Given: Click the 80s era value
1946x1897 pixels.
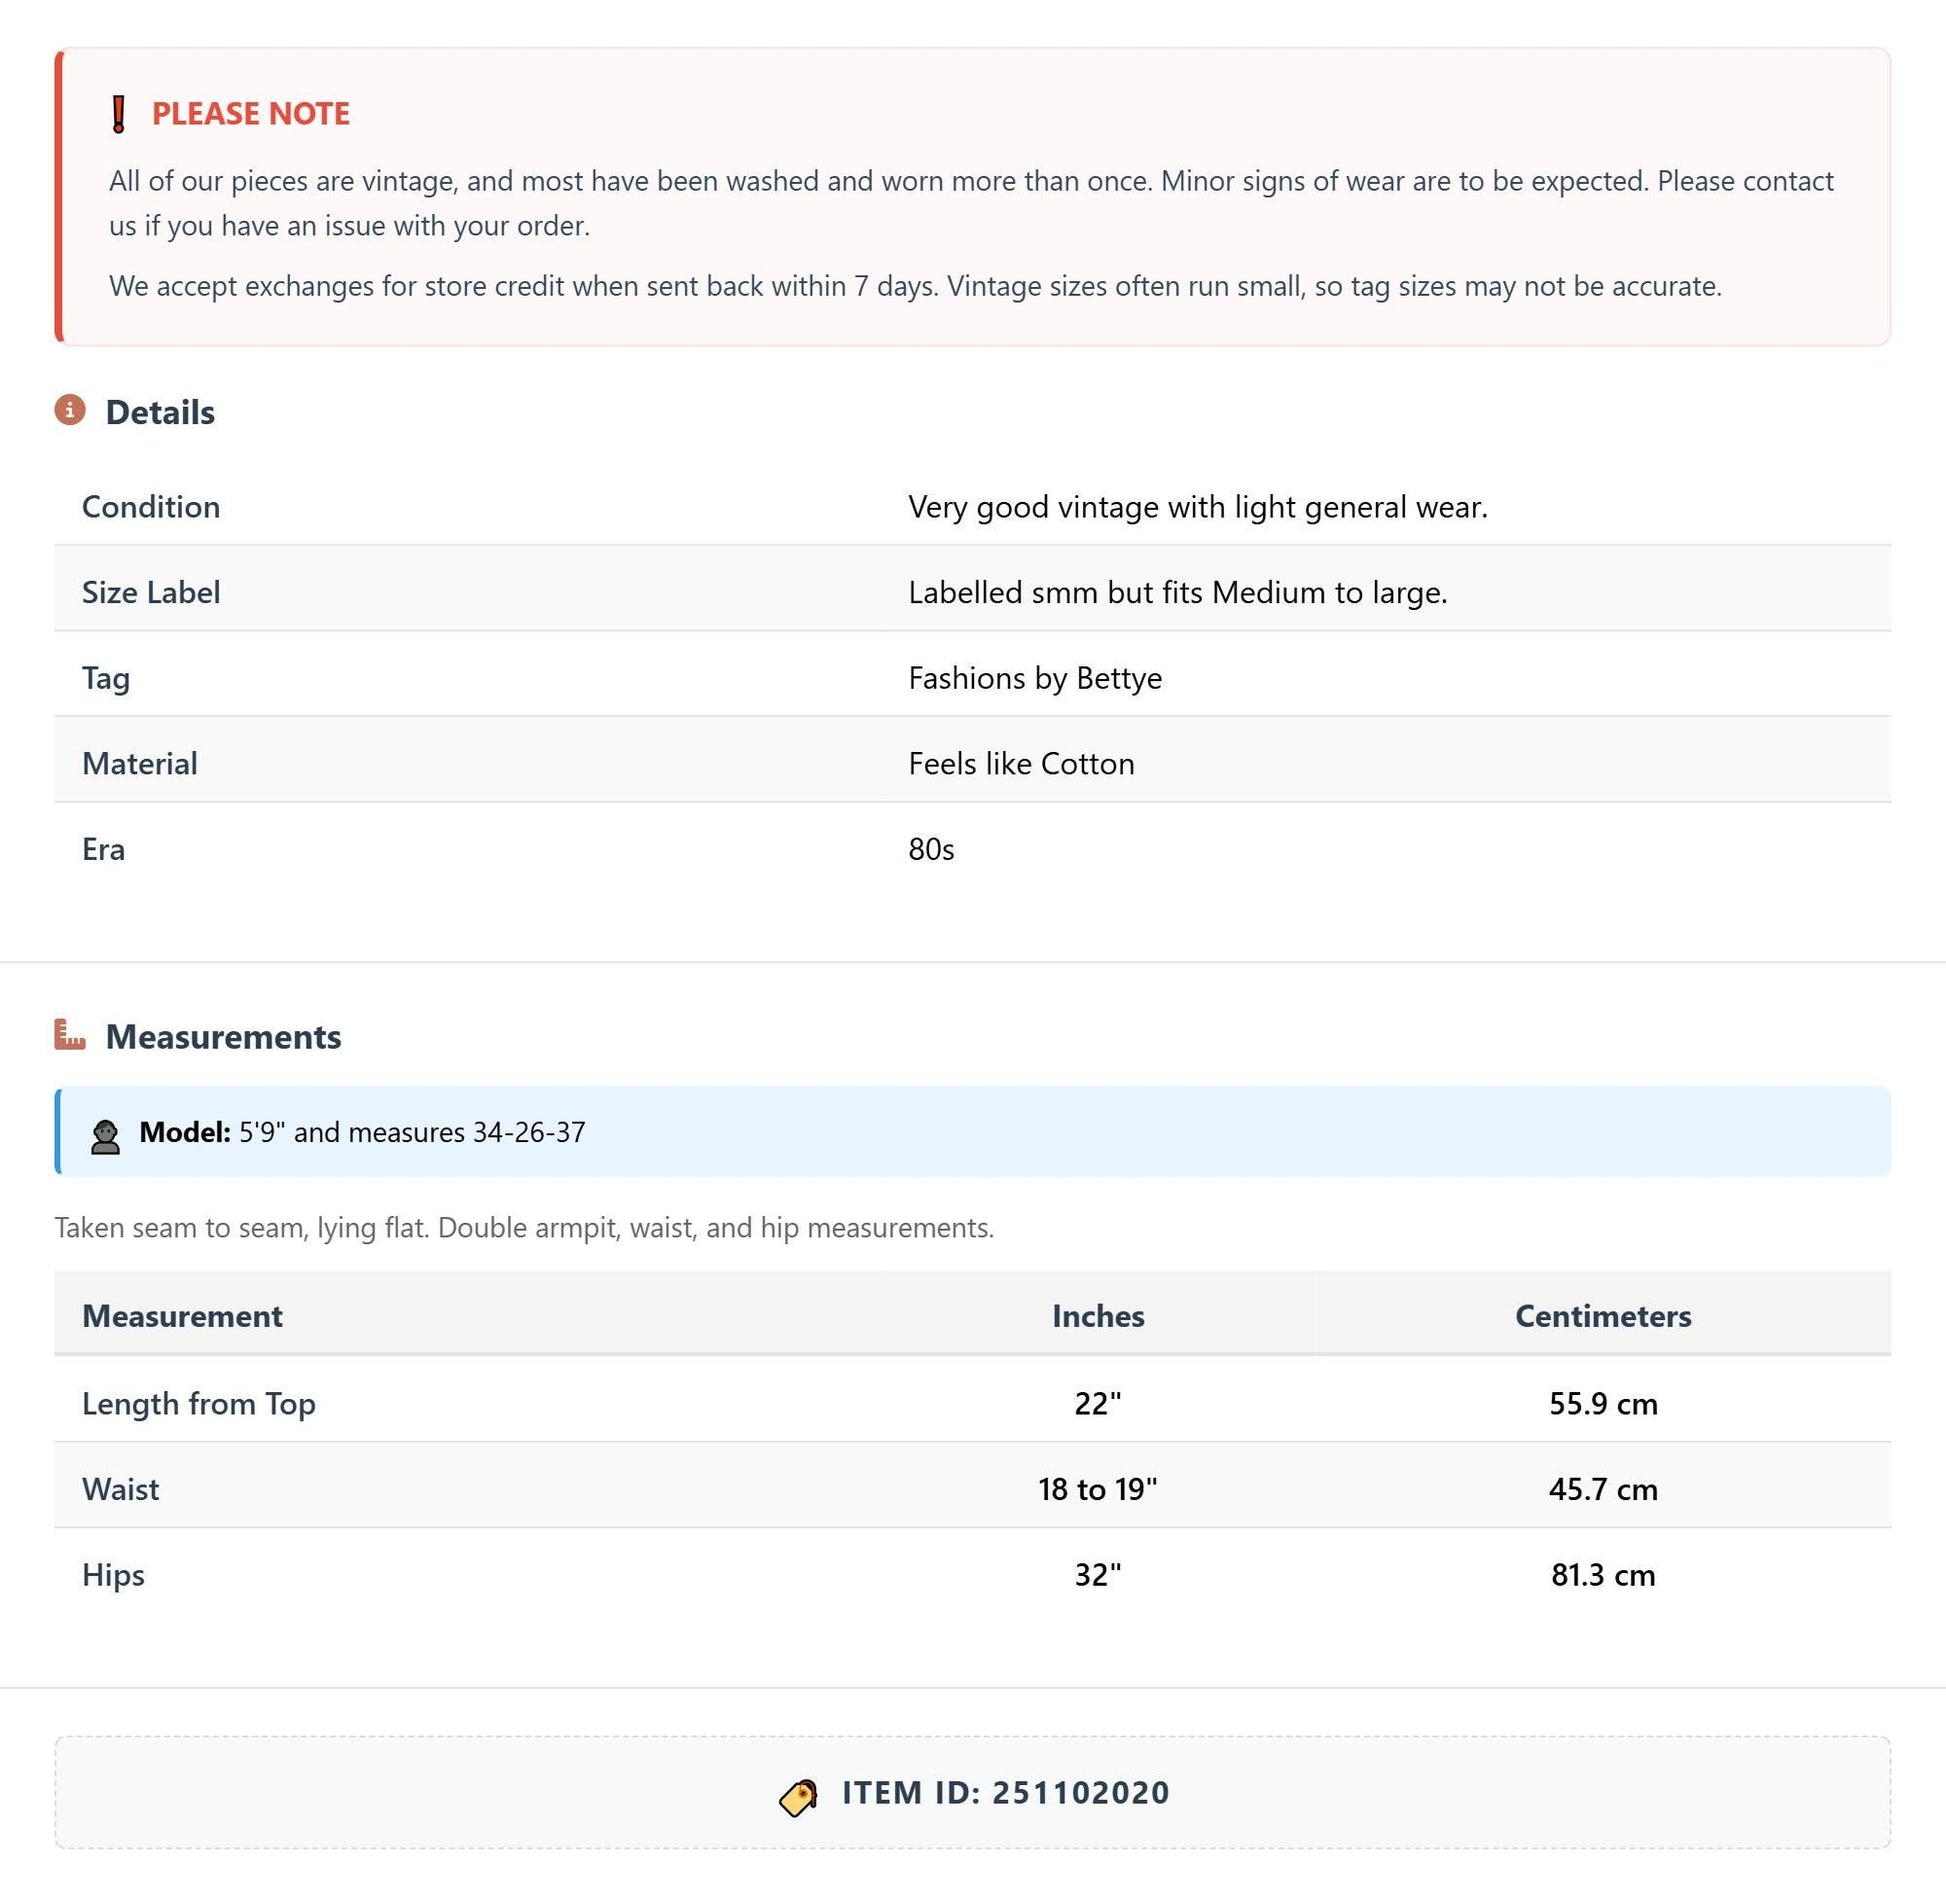Looking at the screenshot, I should (x=931, y=850).
